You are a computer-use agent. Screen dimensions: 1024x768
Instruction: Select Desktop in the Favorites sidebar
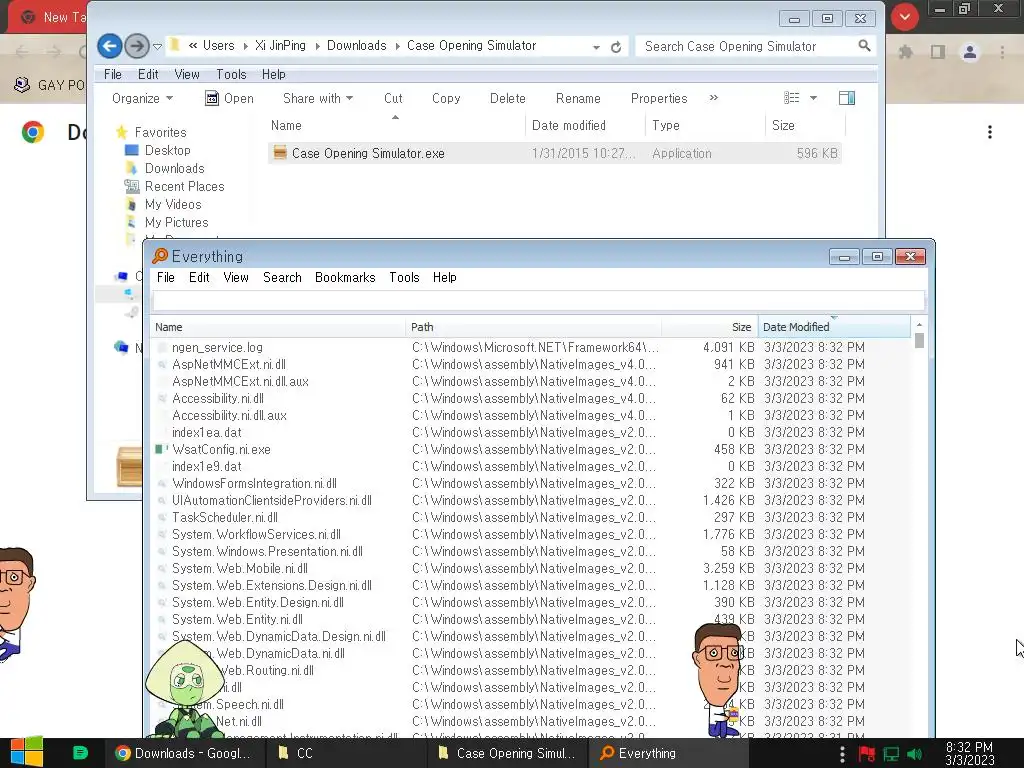point(167,150)
